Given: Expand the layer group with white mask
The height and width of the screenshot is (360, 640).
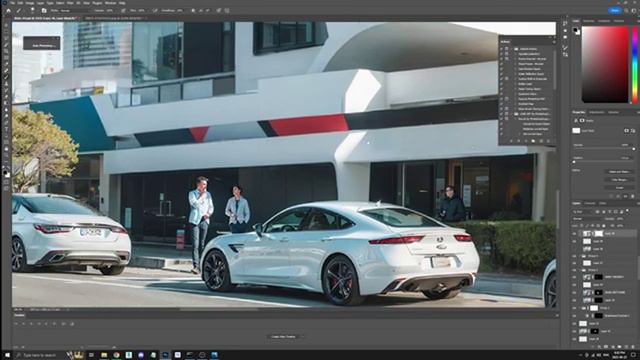Looking at the screenshot, I should click(x=581, y=308).
